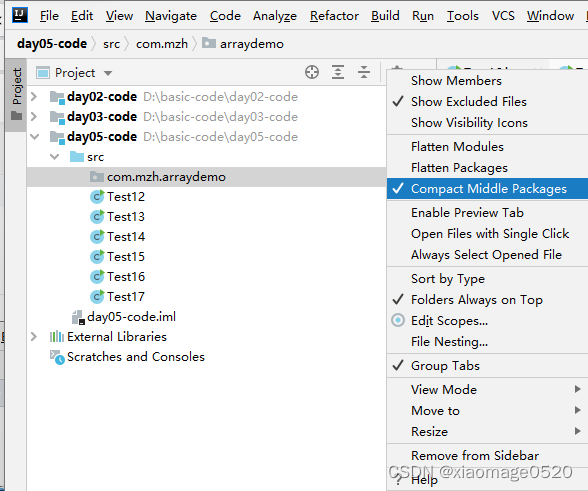Click the Expand All toolbar icon
Viewport: 588px width, 491px height.
point(338,72)
